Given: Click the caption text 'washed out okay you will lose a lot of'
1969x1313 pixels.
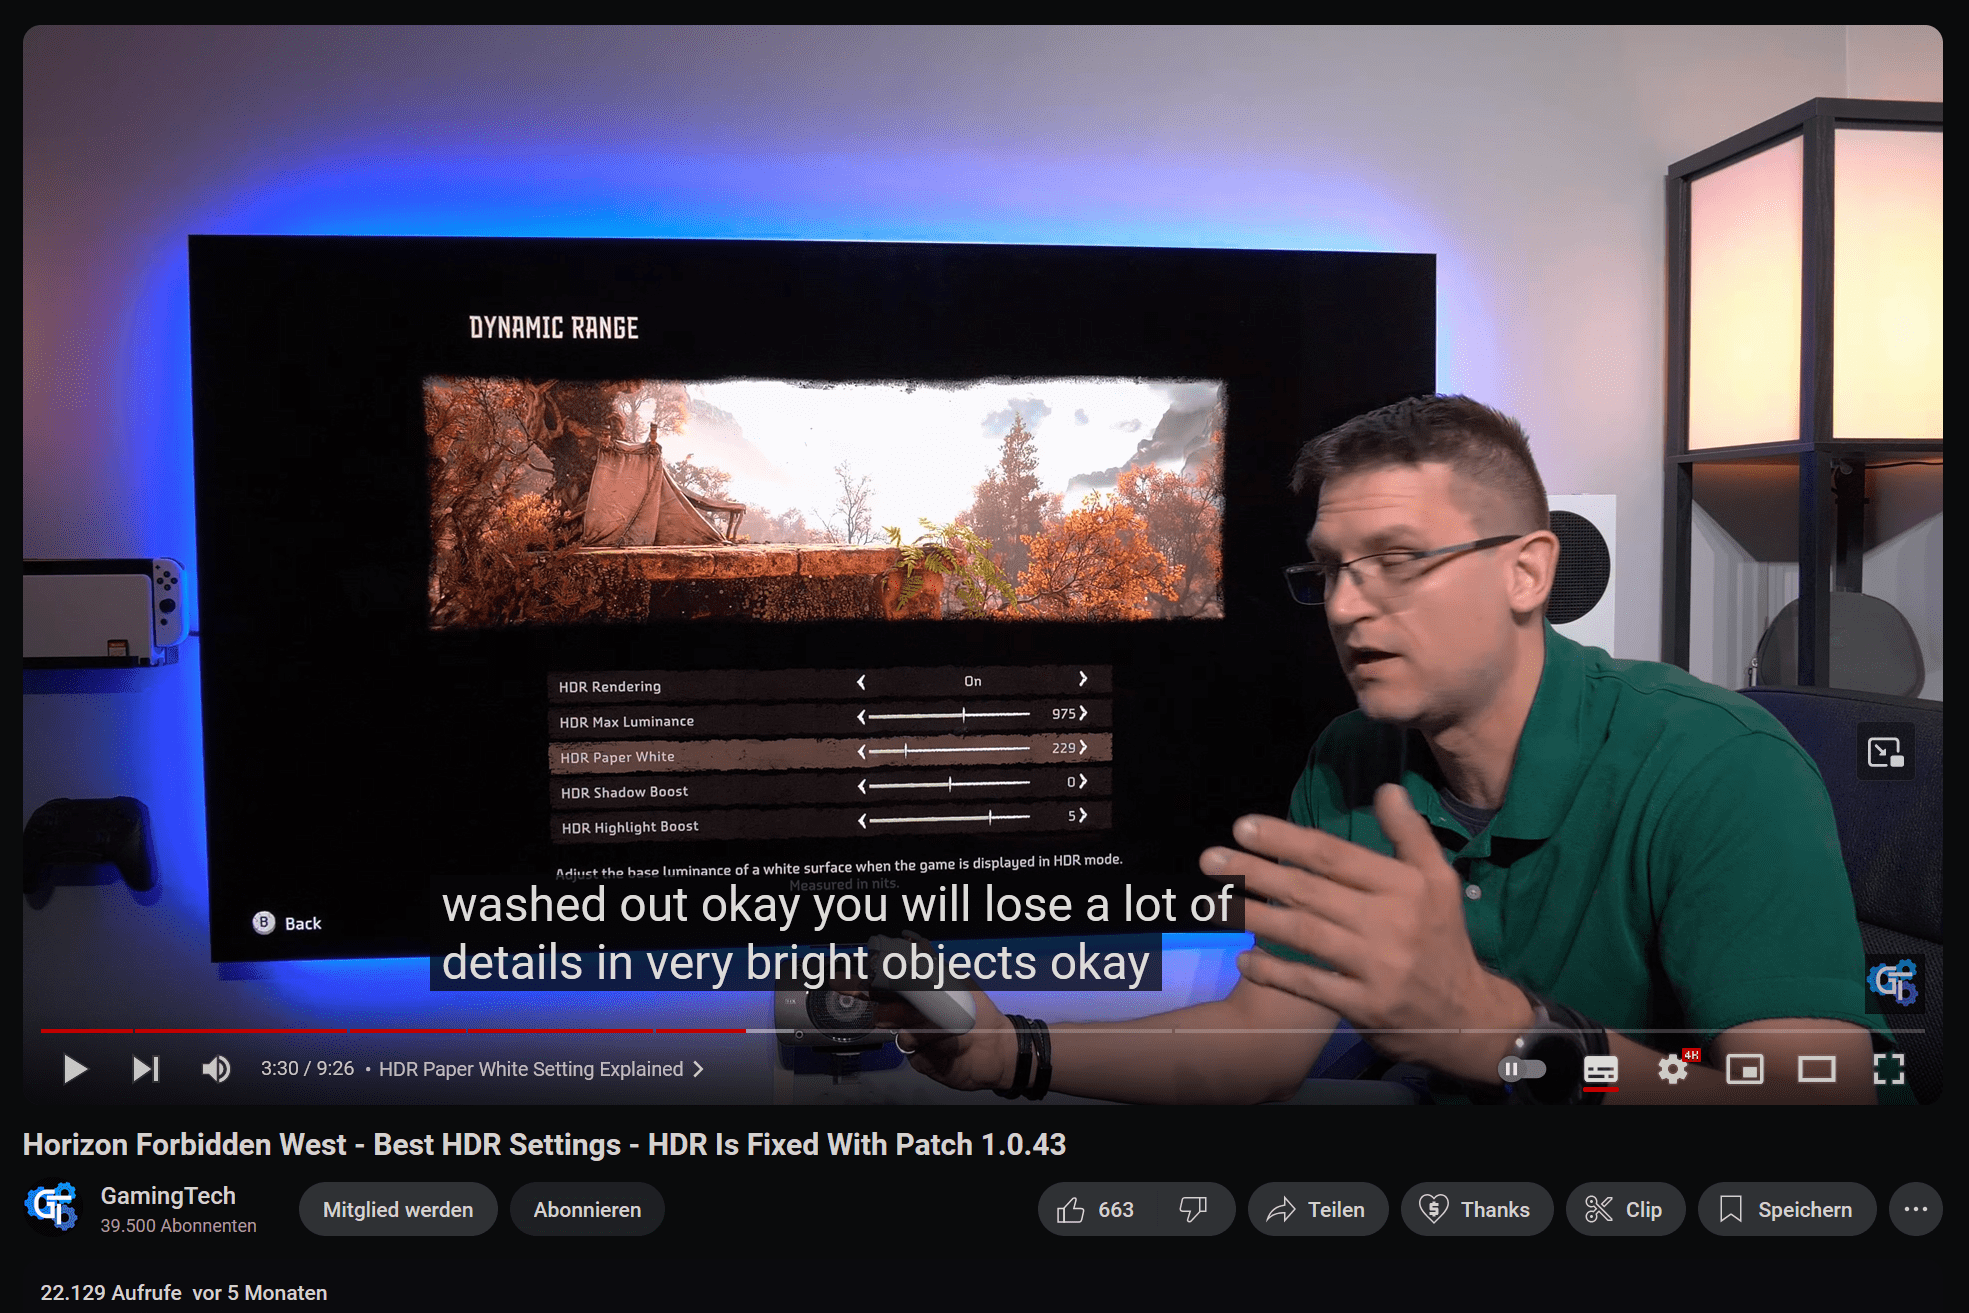Looking at the screenshot, I should point(837,905).
